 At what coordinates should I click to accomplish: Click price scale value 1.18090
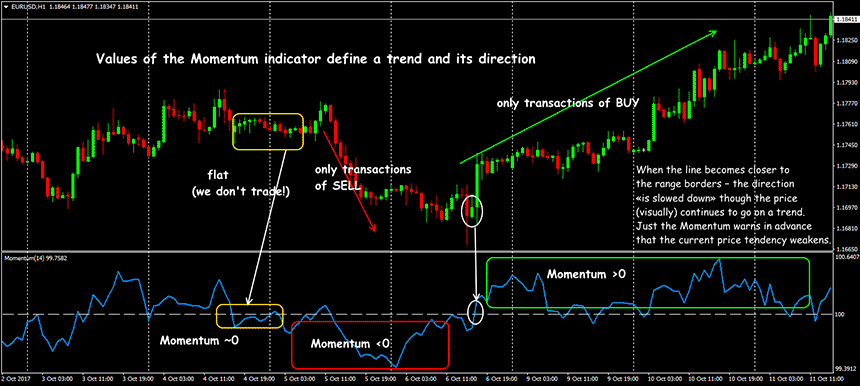pyautogui.click(x=847, y=61)
